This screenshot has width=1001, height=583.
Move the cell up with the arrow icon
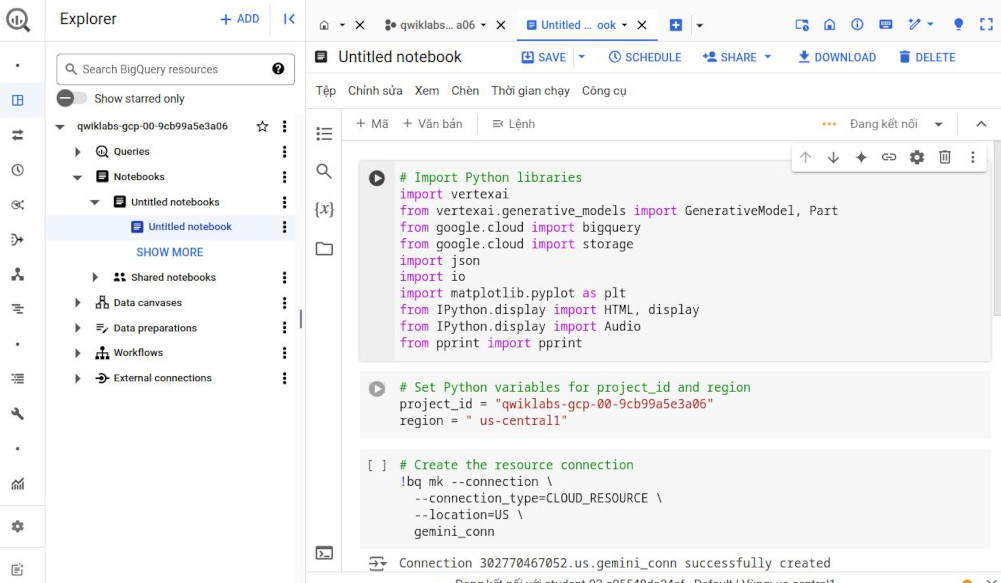tap(806, 157)
